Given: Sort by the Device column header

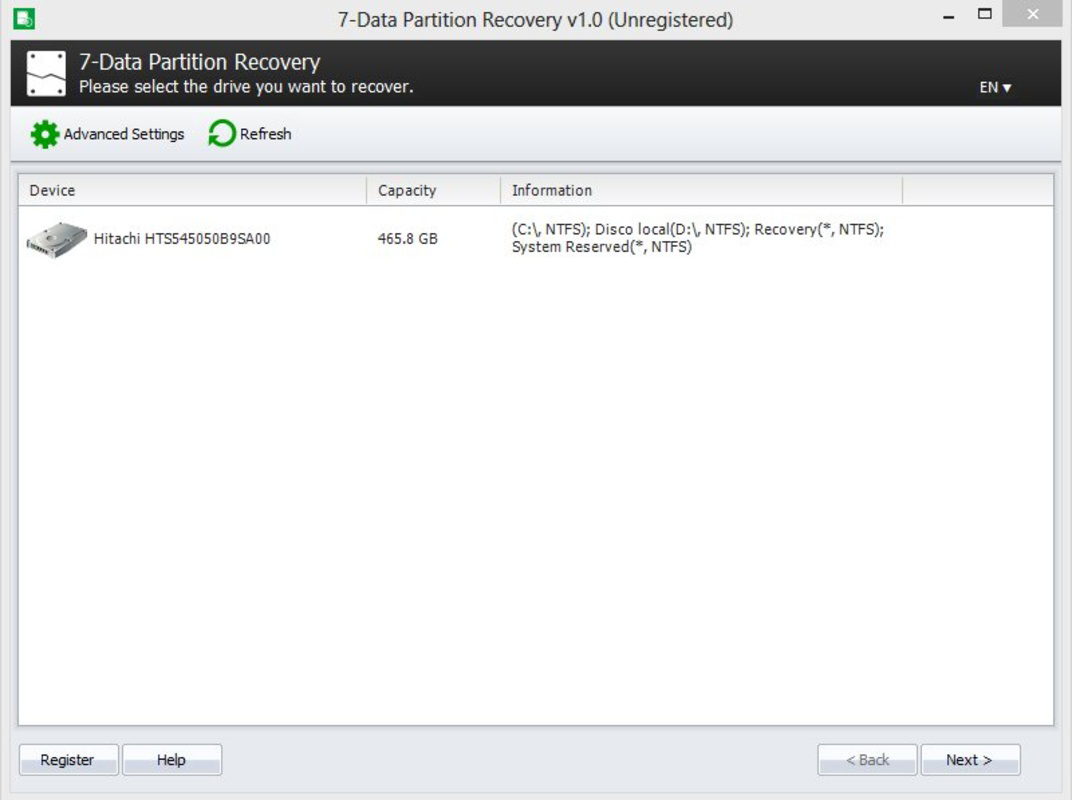Looking at the screenshot, I should pos(192,190).
